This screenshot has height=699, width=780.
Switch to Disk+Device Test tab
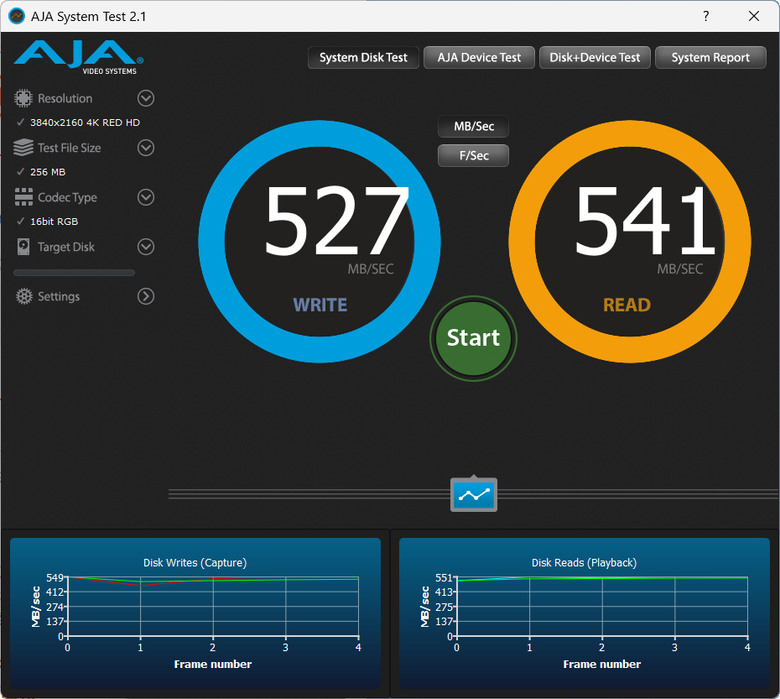(594, 58)
